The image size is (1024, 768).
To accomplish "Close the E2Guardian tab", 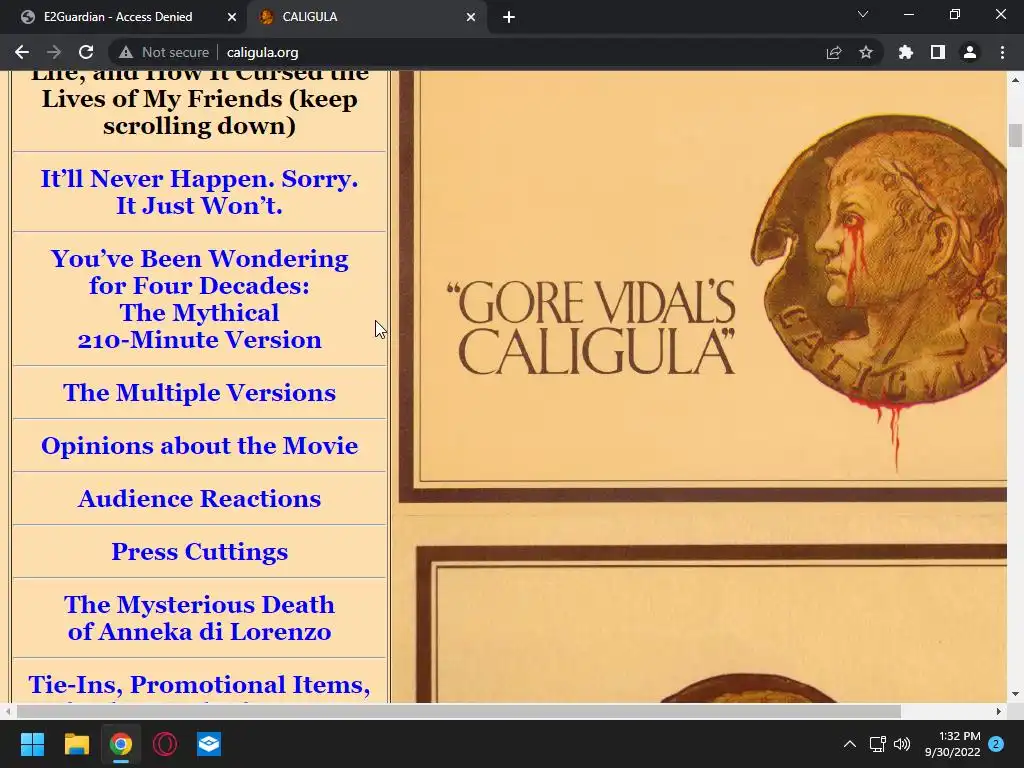I will point(232,17).
